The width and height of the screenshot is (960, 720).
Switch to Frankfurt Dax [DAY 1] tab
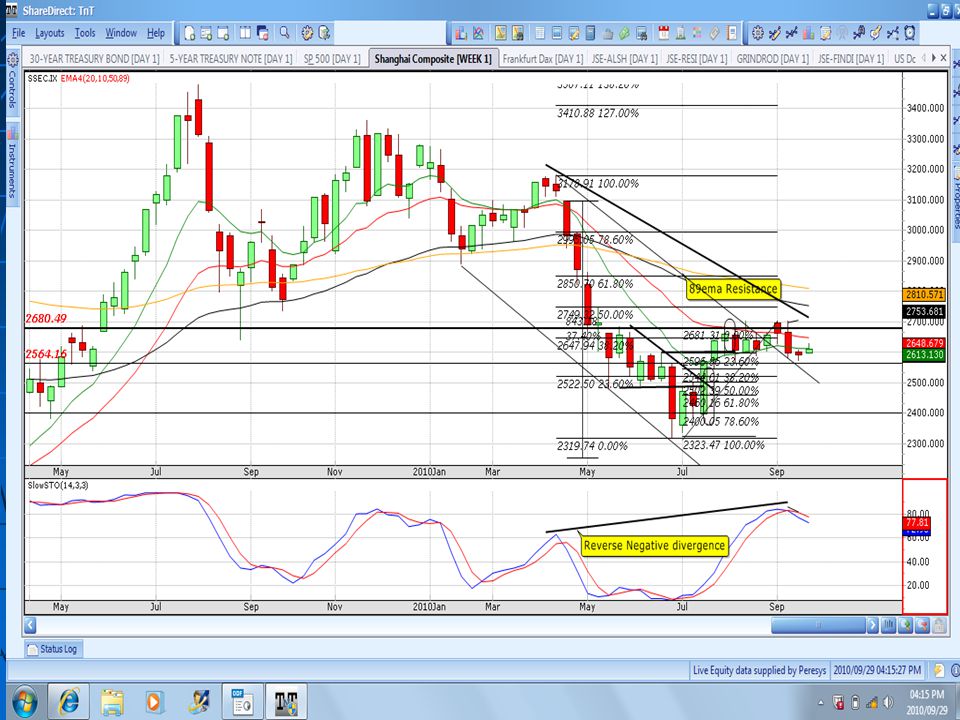[x=542, y=59]
